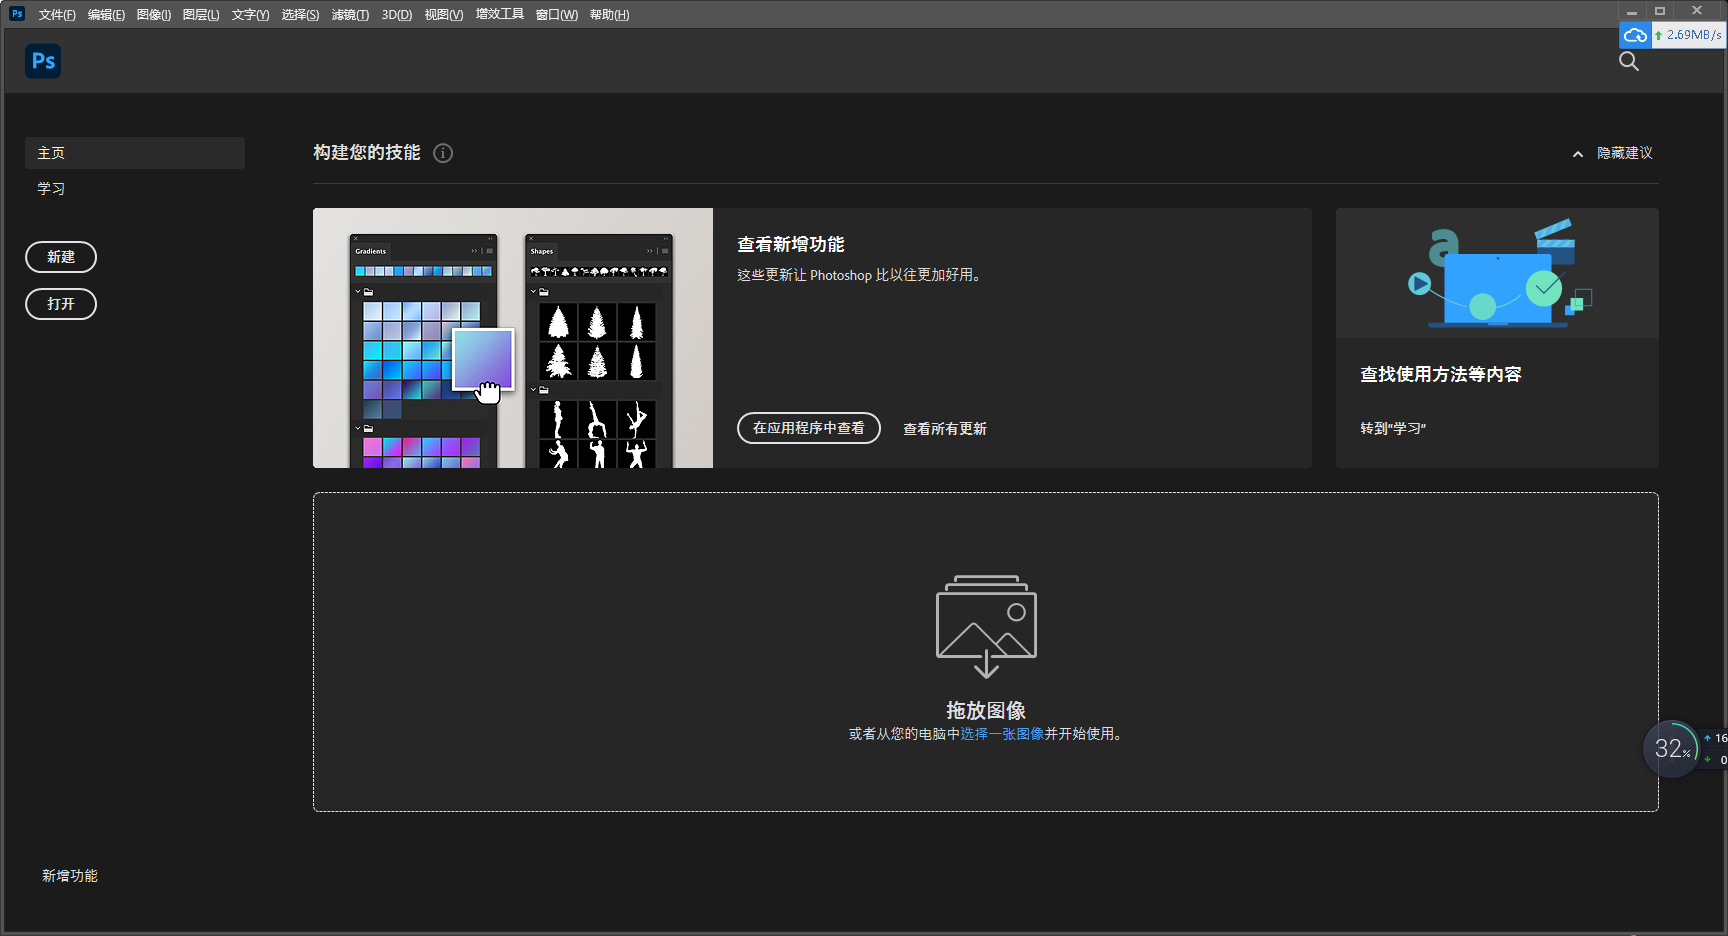Open the 文件(F) menu
The height and width of the screenshot is (936, 1728).
[57, 15]
